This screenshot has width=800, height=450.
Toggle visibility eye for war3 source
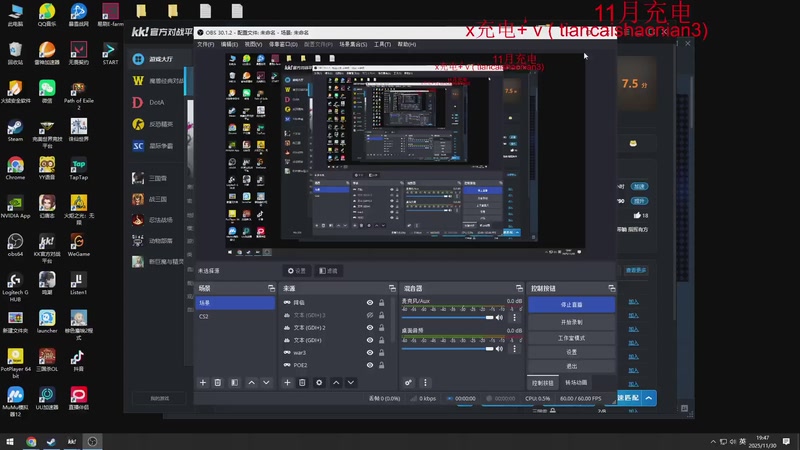370,353
